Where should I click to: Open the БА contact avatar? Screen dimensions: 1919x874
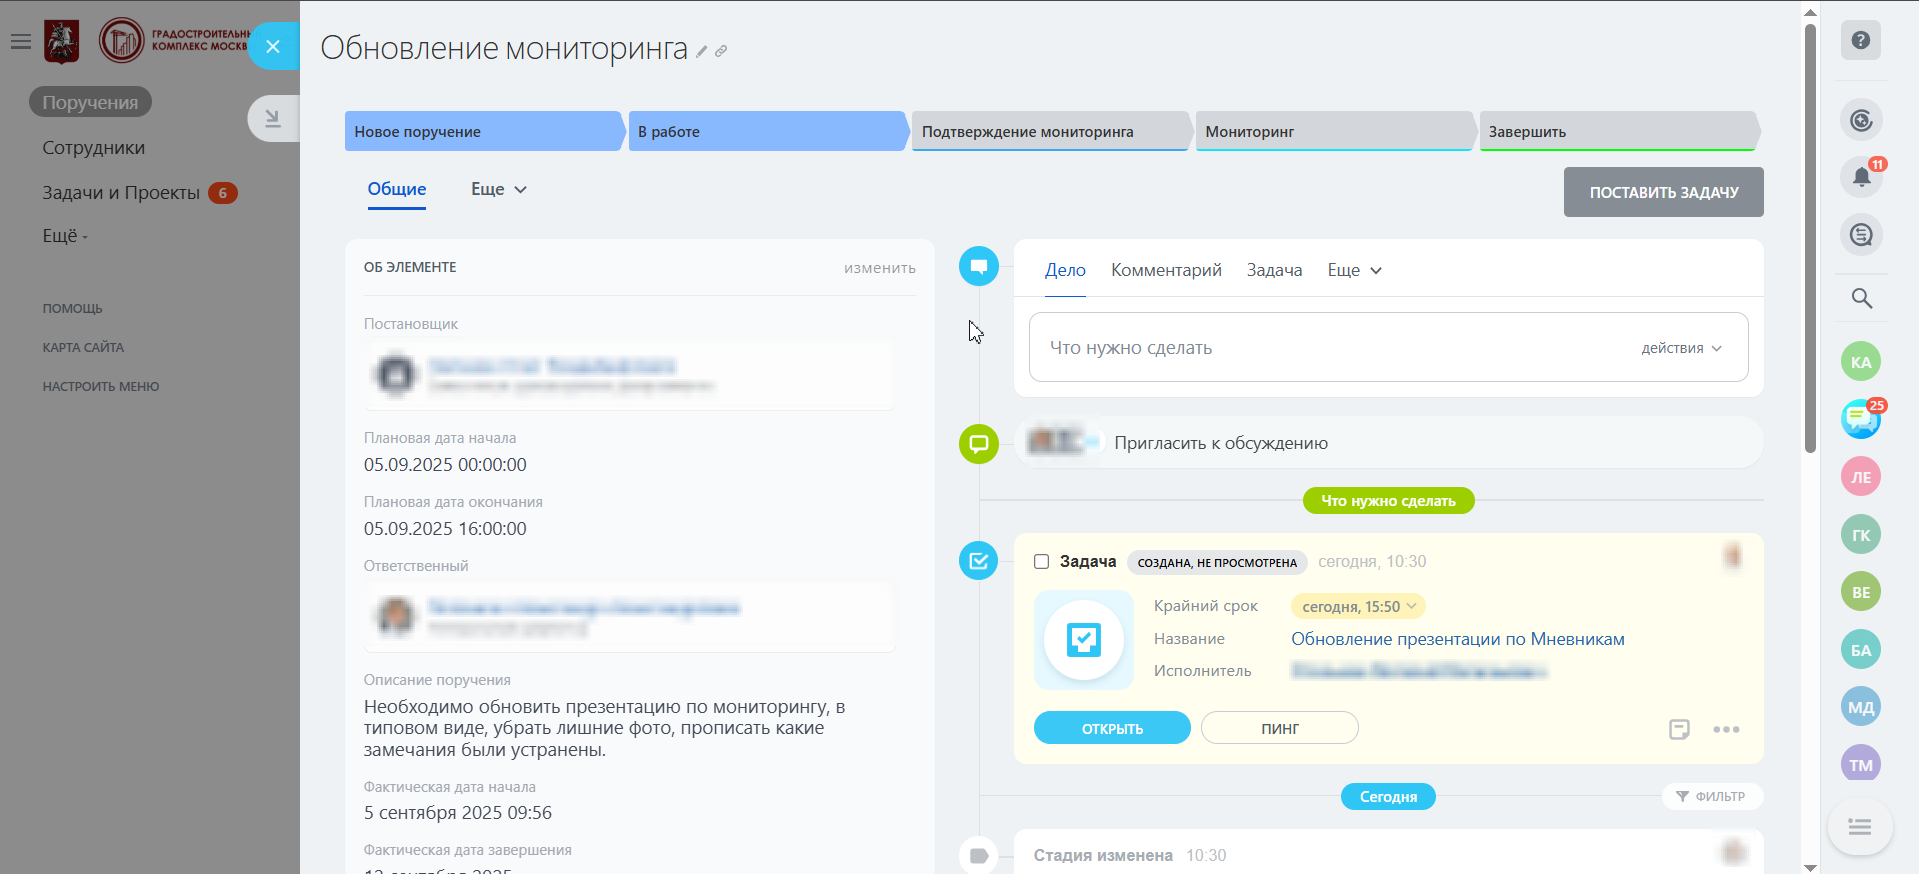tap(1861, 650)
